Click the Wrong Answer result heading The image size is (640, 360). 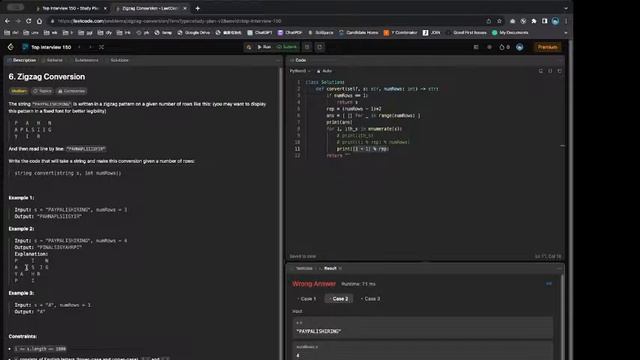click(x=314, y=284)
